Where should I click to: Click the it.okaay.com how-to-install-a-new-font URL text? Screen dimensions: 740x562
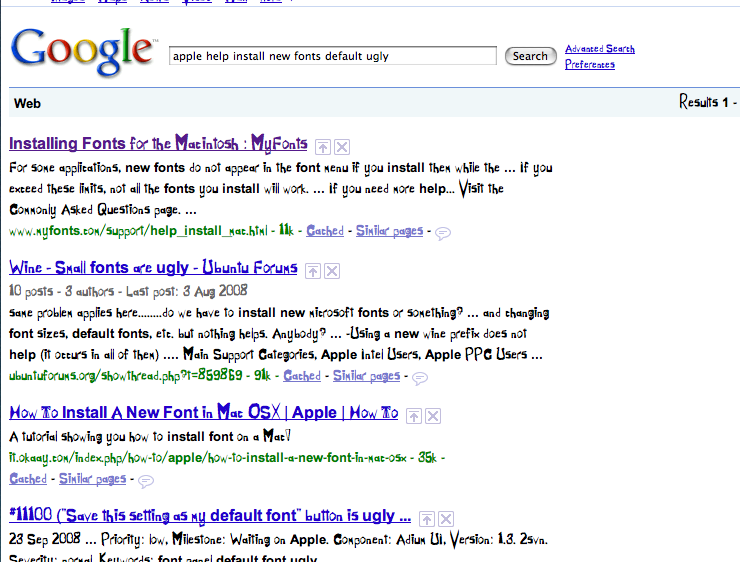coord(208,458)
